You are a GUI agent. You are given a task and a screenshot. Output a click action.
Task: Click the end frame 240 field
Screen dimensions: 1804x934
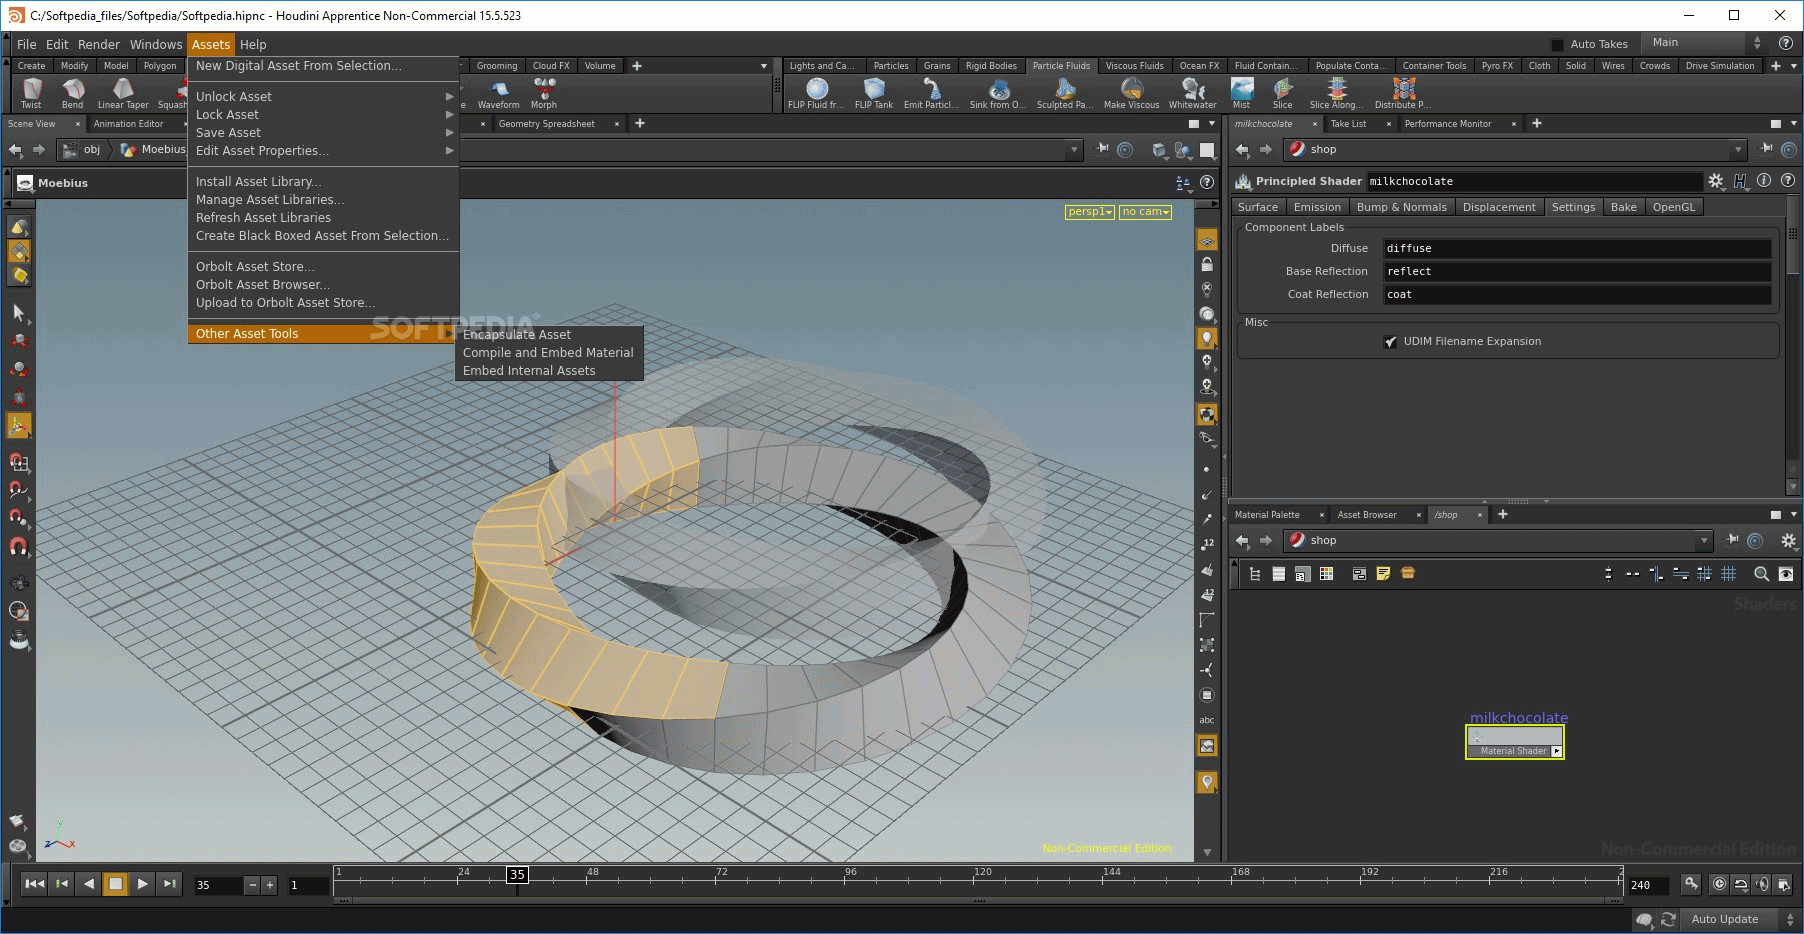click(1647, 885)
